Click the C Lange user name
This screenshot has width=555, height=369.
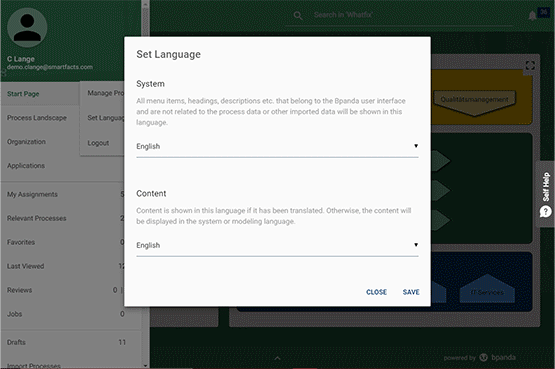(x=21, y=59)
